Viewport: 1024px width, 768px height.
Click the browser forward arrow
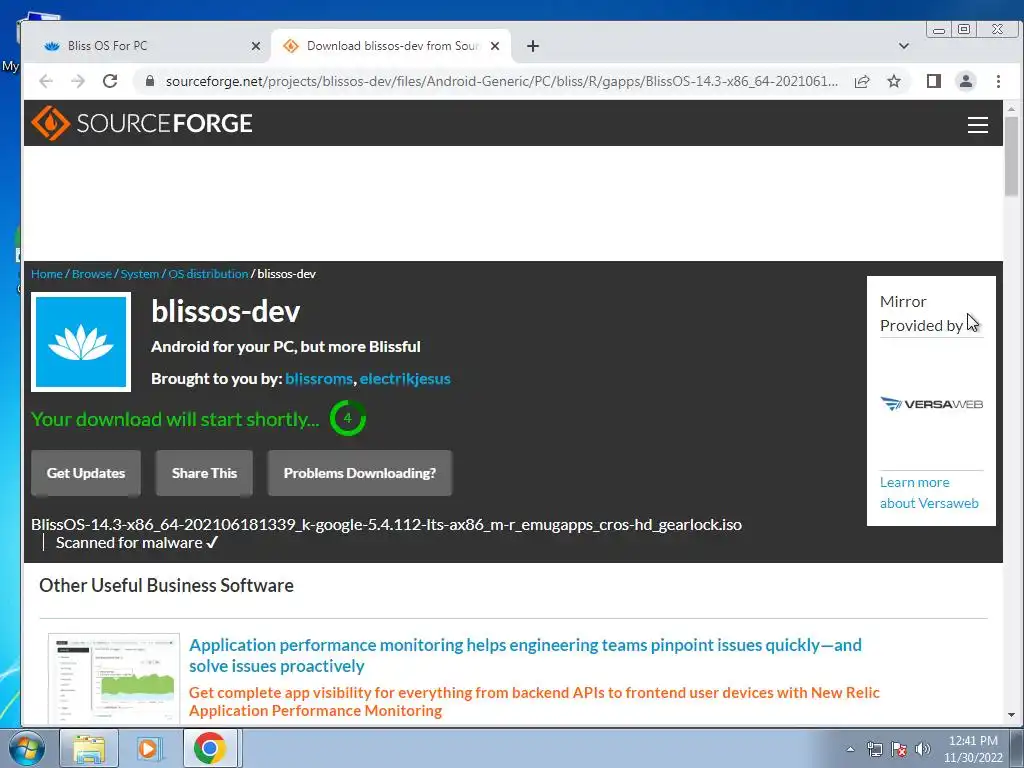[78, 81]
